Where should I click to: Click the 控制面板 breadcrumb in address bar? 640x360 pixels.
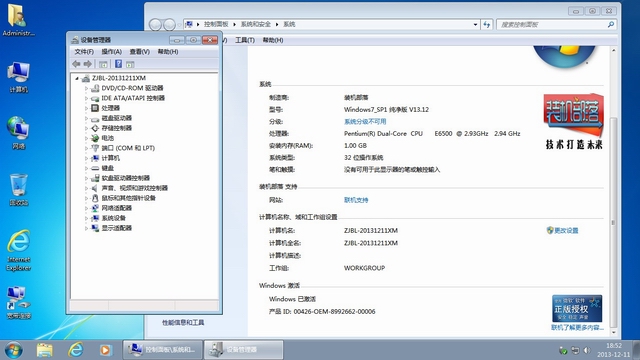[x=216, y=24]
